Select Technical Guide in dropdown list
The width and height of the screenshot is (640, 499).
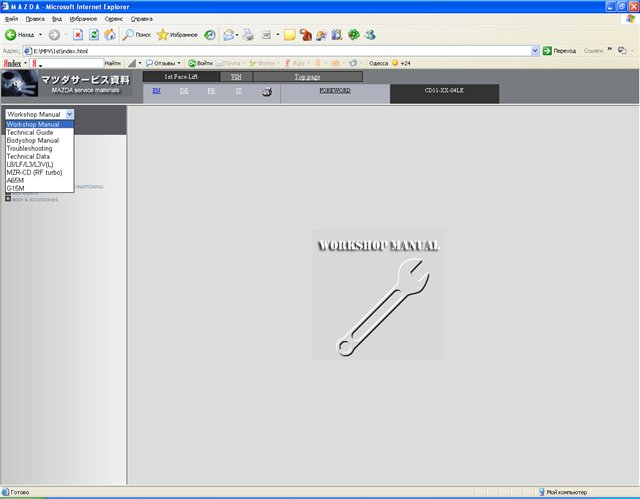point(40,133)
